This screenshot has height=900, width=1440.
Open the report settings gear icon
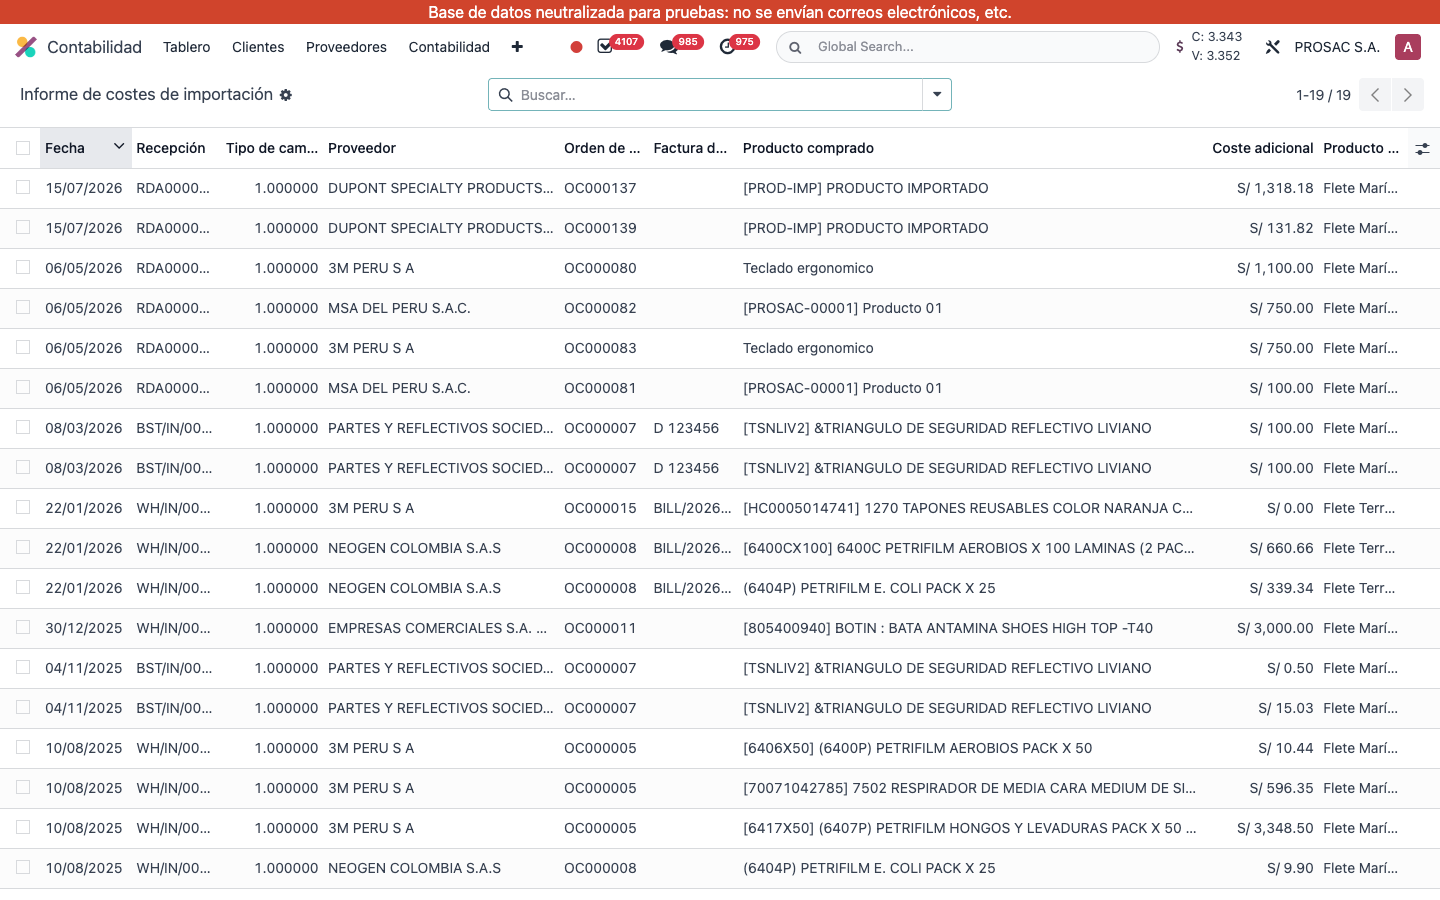(286, 95)
